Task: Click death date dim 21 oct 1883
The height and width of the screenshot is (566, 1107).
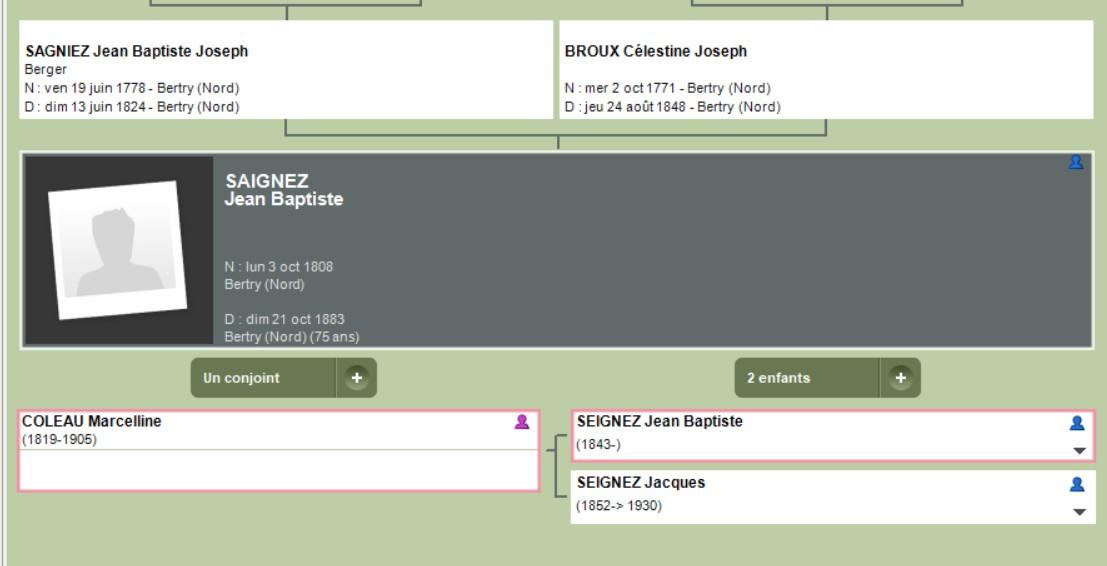Action: [x=285, y=319]
